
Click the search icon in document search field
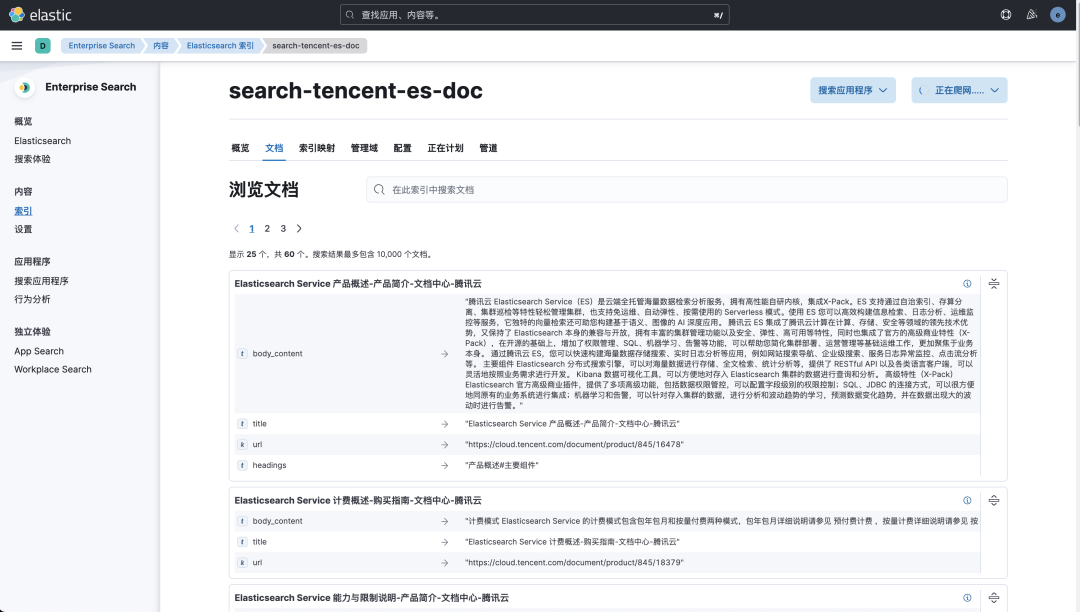pyautogui.click(x=379, y=189)
